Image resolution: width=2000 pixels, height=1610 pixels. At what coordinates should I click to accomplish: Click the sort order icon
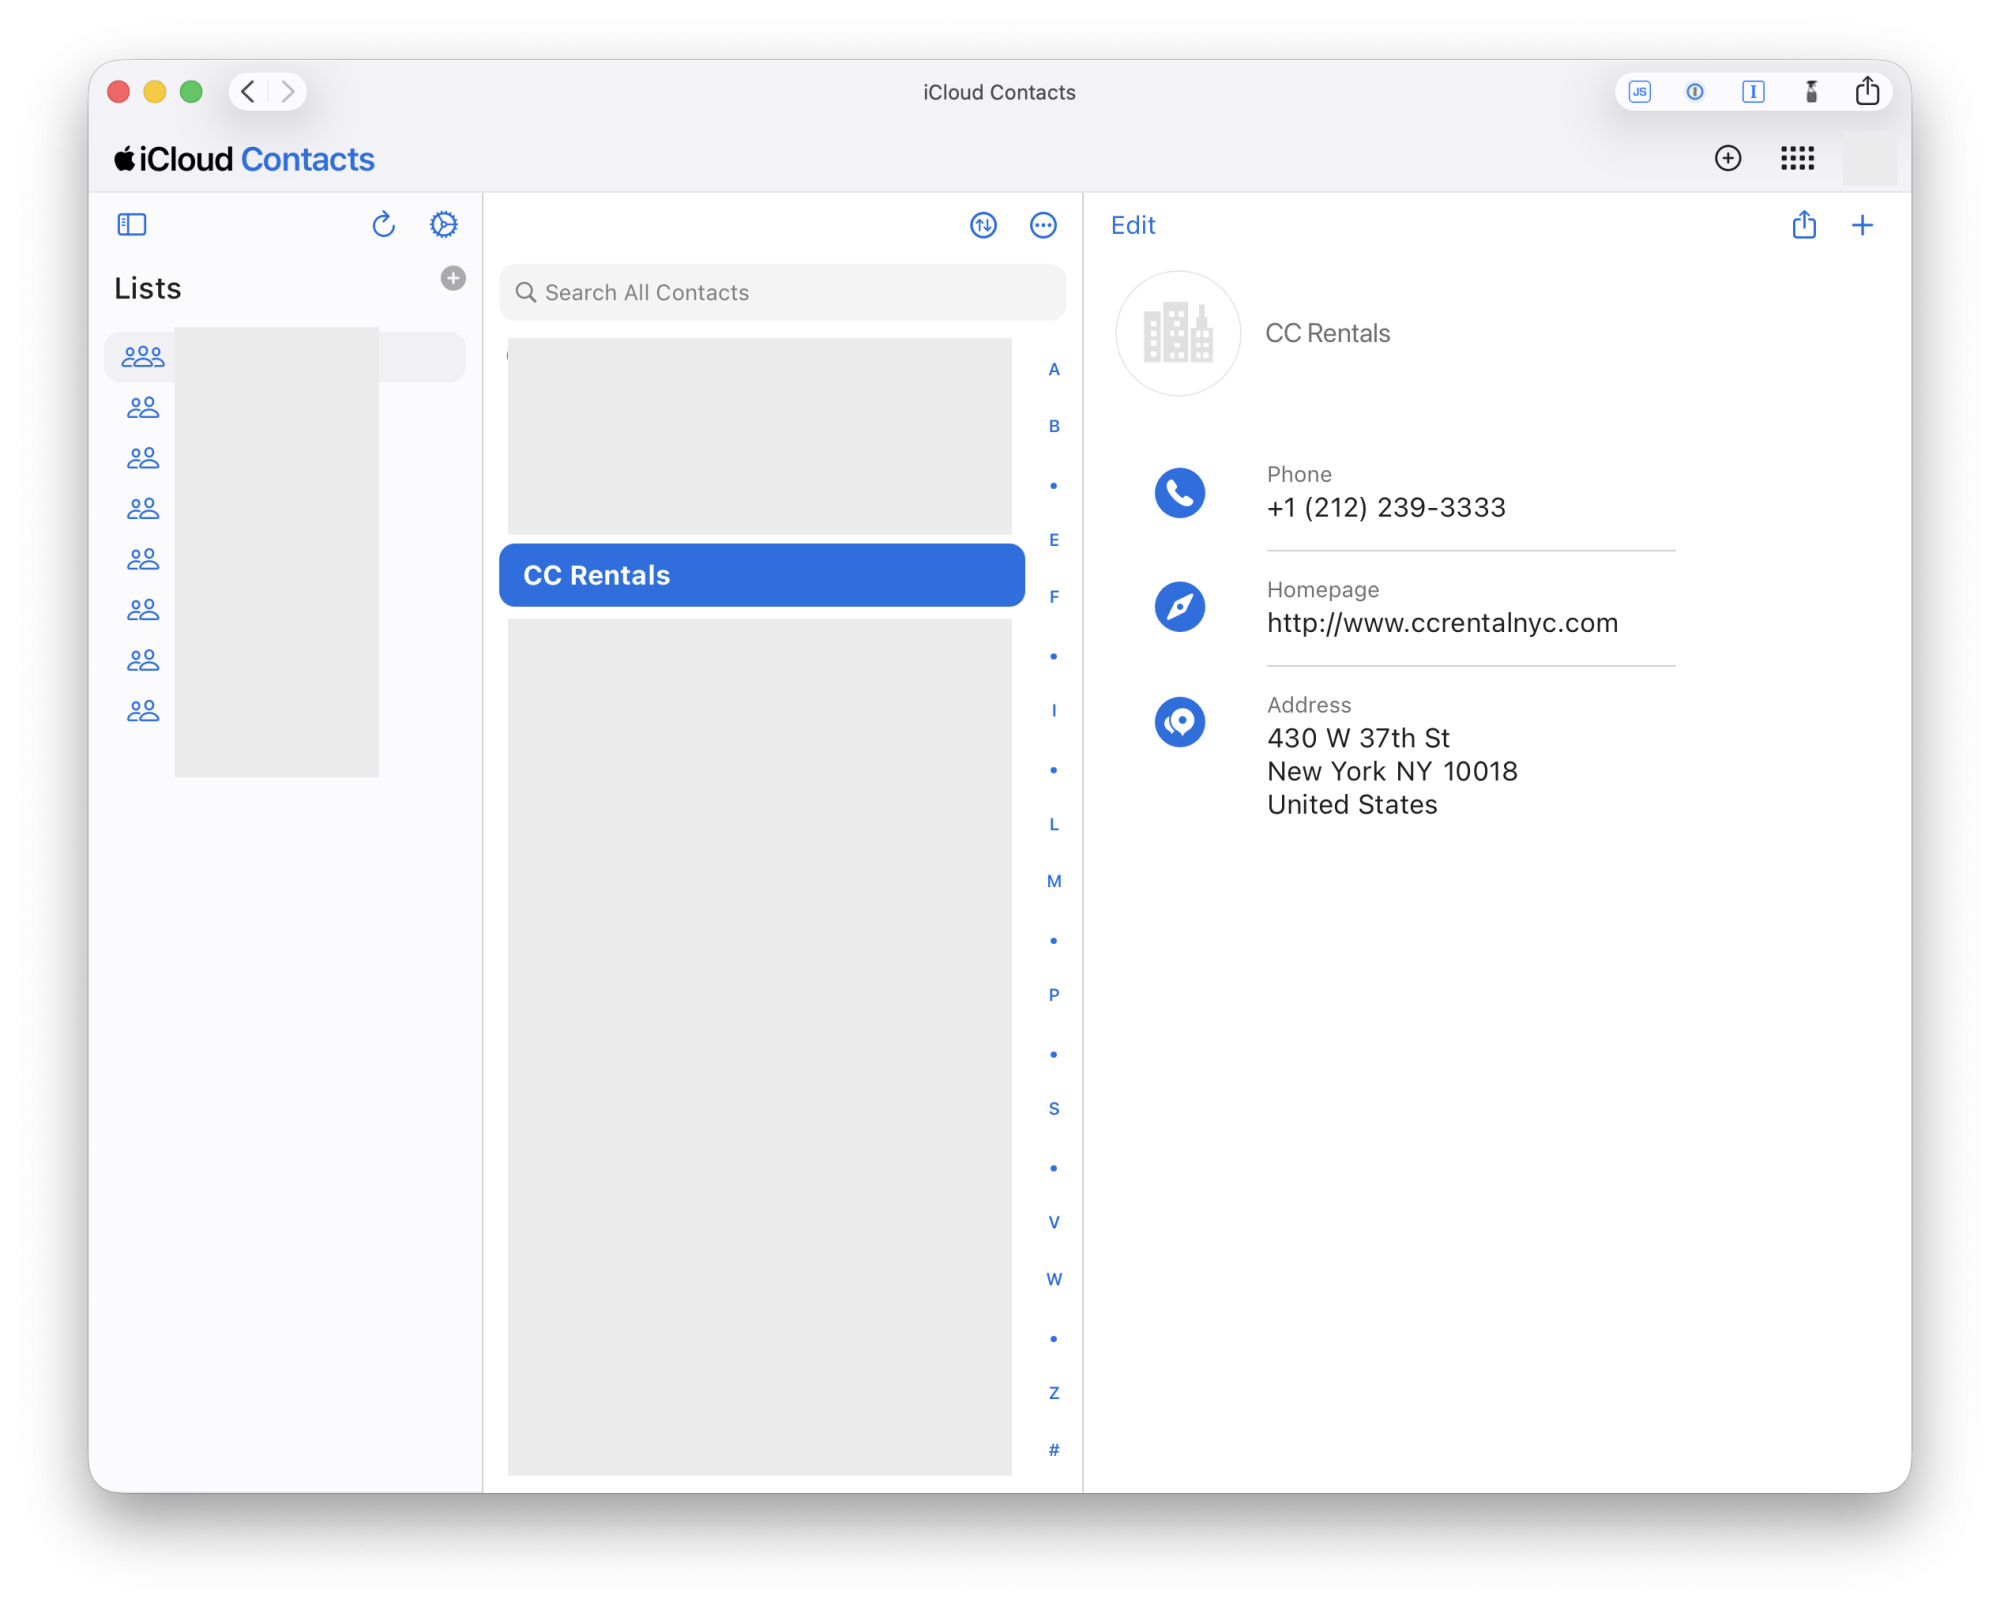[x=983, y=225]
